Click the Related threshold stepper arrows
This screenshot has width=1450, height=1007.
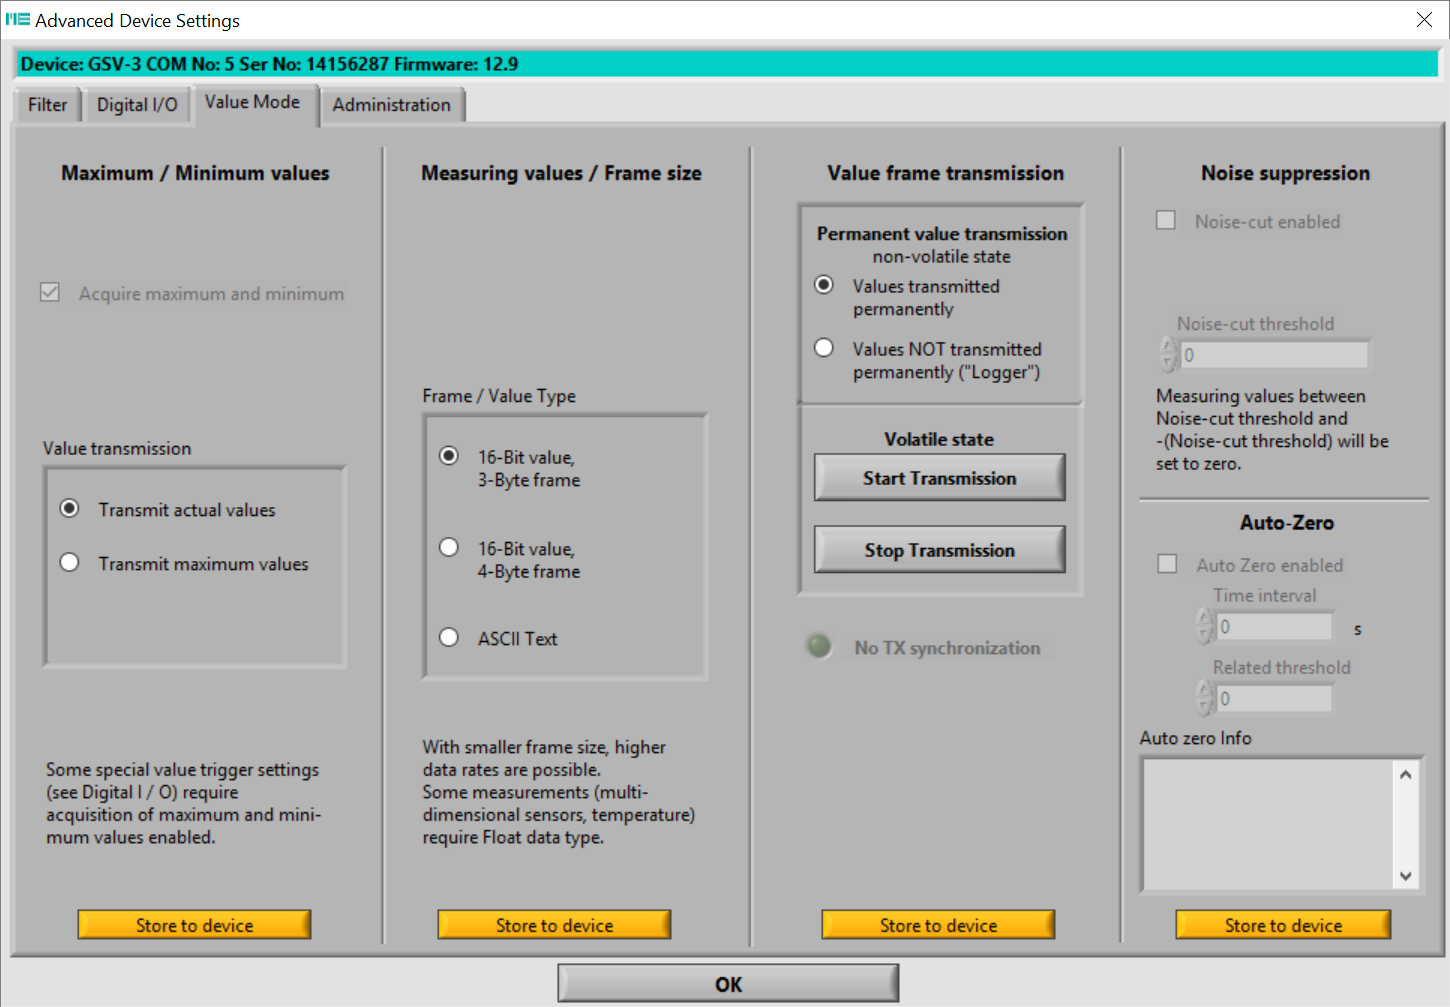click(1205, 698)
